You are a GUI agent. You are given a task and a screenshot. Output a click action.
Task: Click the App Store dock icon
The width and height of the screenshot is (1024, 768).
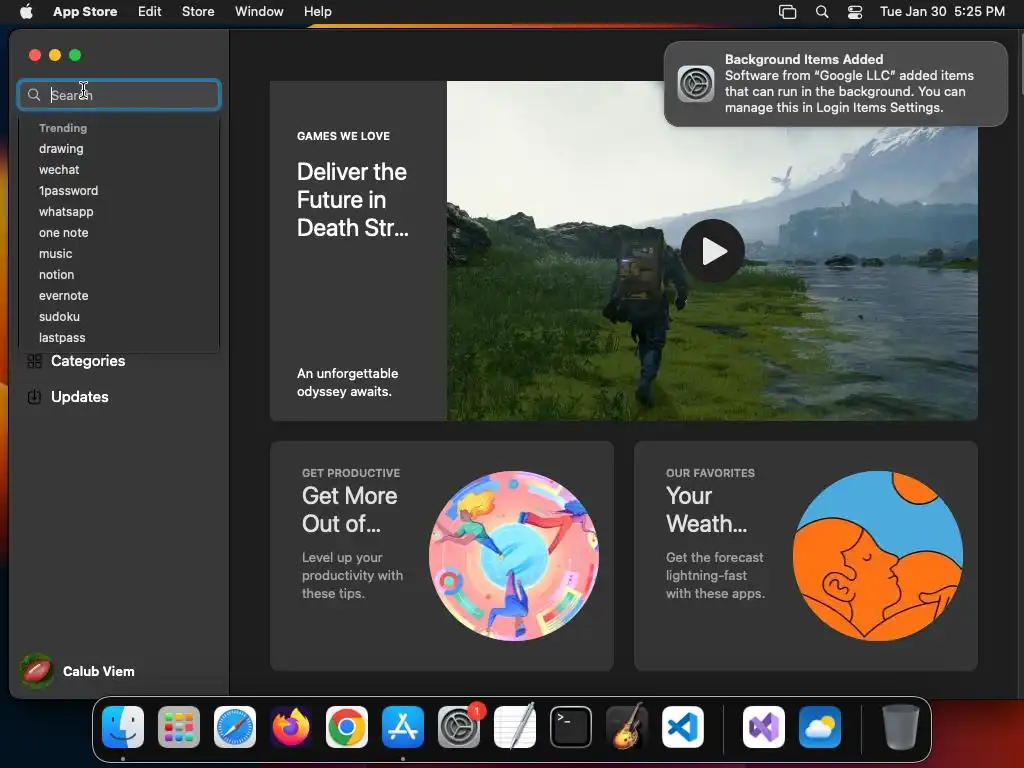click(x=403, y=727)
